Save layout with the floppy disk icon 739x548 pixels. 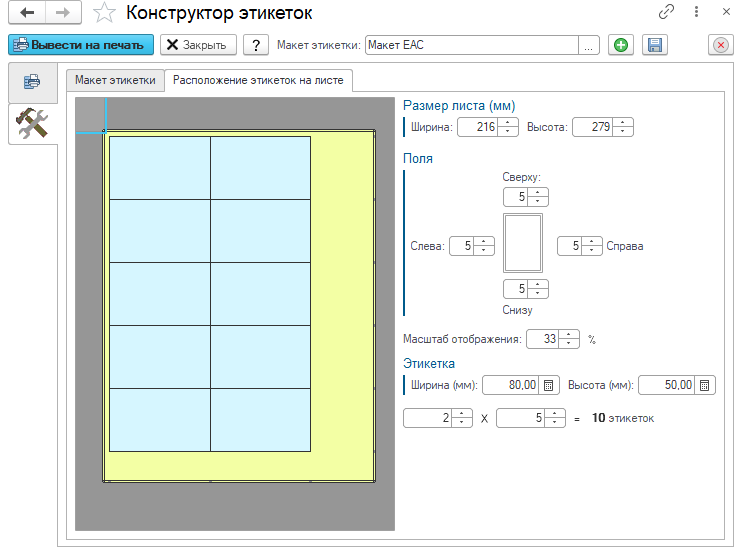tap(654, 45)
